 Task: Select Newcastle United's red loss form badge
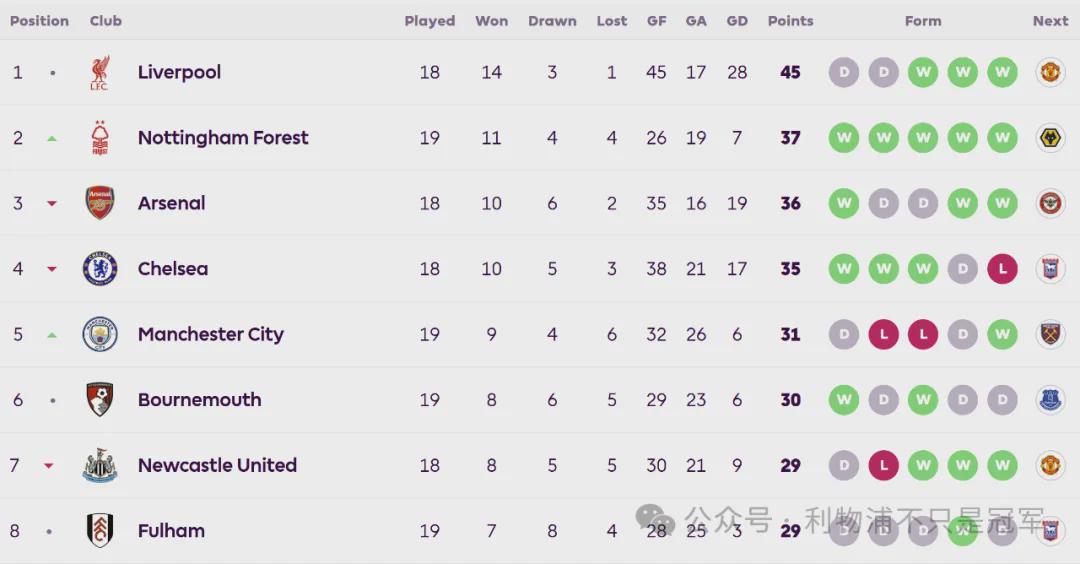[884, 466]
